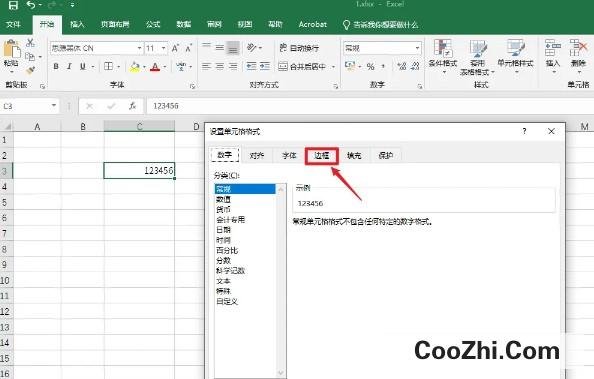This screenshot has height=379, width=594.
Task: Apply percent style
Action: (x=371, y=67)
